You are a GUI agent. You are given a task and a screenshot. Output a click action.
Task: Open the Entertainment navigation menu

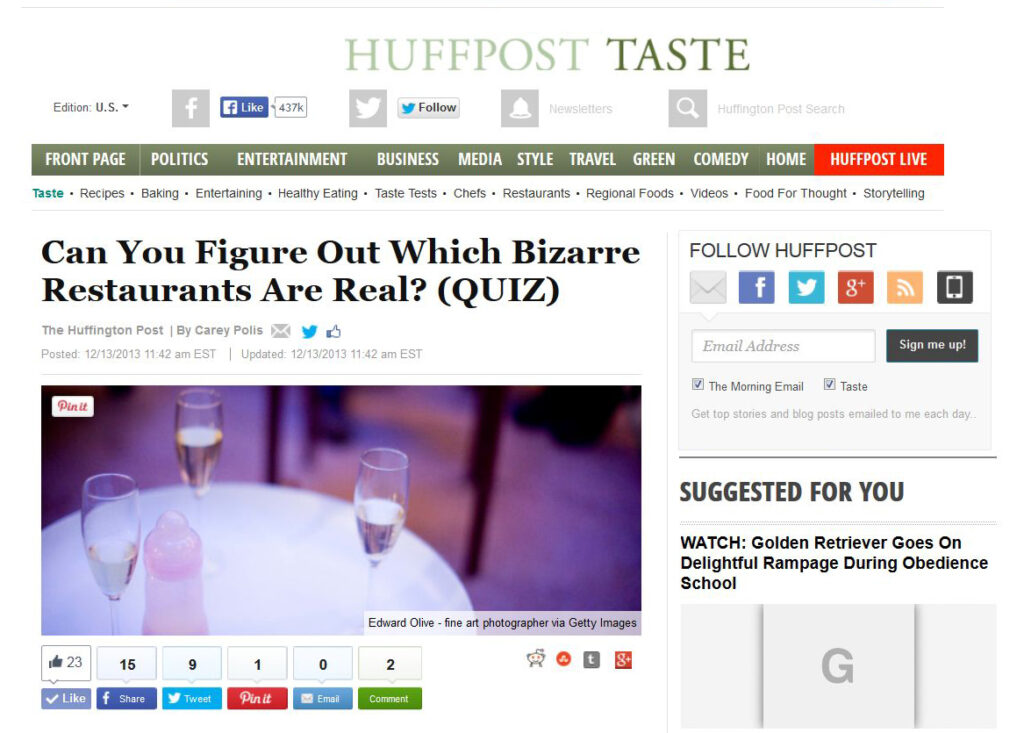point(292,159)
